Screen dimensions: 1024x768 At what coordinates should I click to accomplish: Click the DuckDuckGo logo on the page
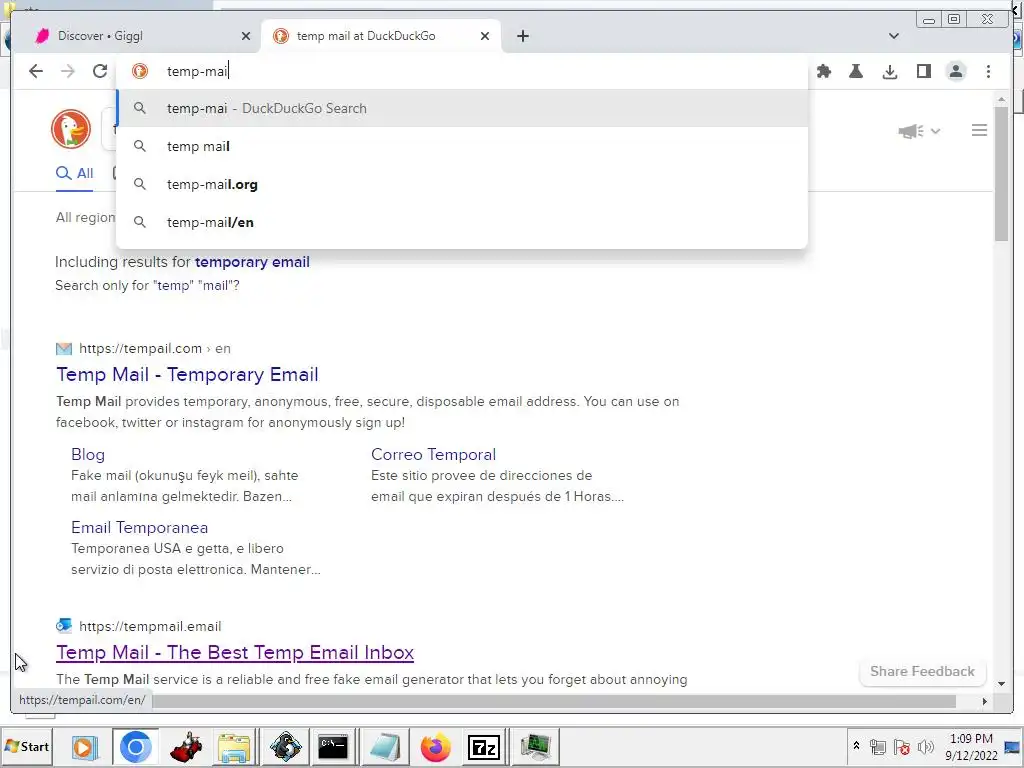pyautogui.click(x=71, y=129)
